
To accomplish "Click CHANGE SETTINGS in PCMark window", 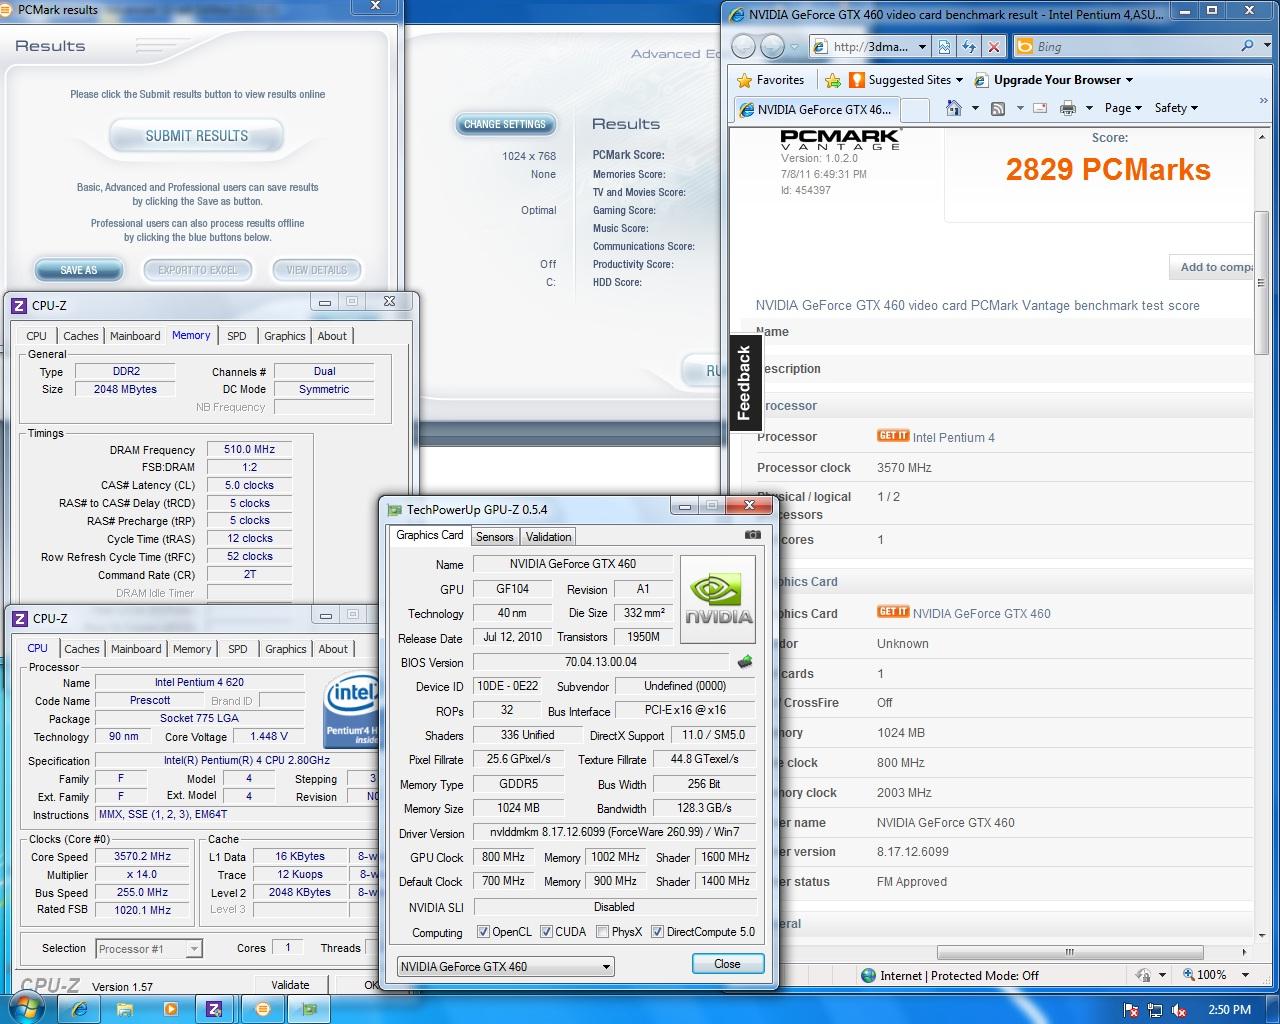I will pyautogui.click(x=505, y=125).
